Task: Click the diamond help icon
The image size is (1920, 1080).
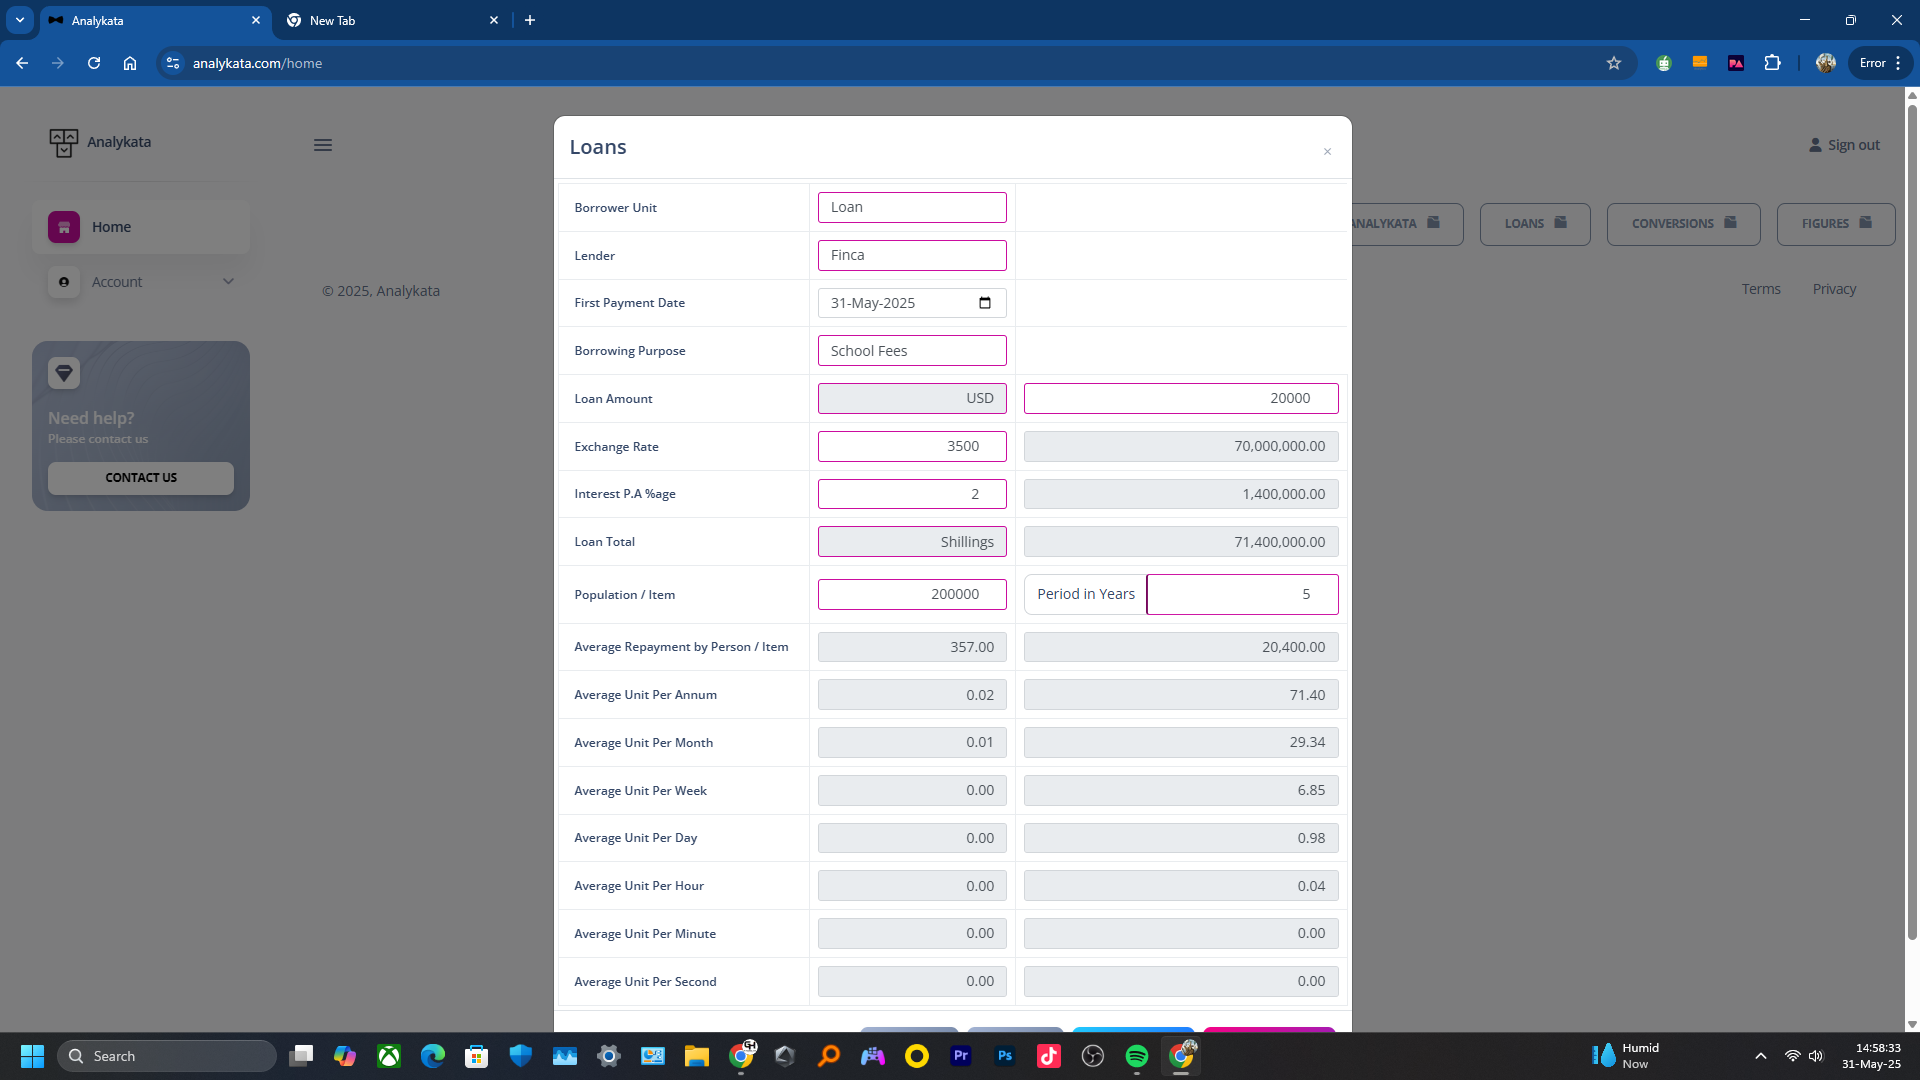Action: 64,373
